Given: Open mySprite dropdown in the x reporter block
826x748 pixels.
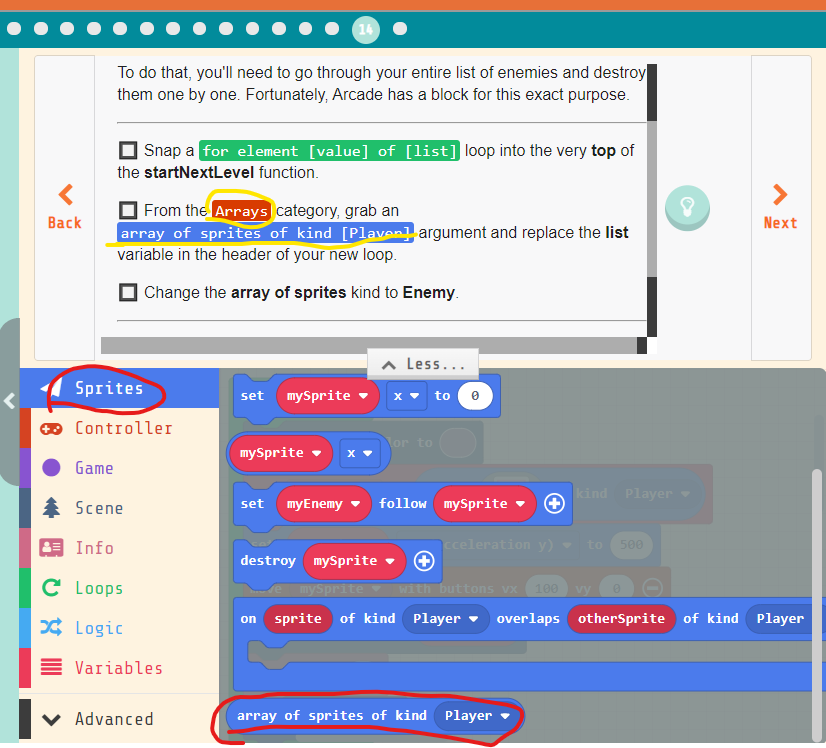Looking at the screenshot, I should click(281, 453).
